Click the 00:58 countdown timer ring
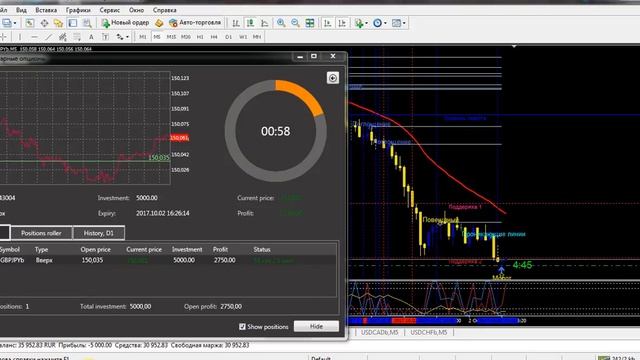Screen dimensions: 640x360 [276, 131]
